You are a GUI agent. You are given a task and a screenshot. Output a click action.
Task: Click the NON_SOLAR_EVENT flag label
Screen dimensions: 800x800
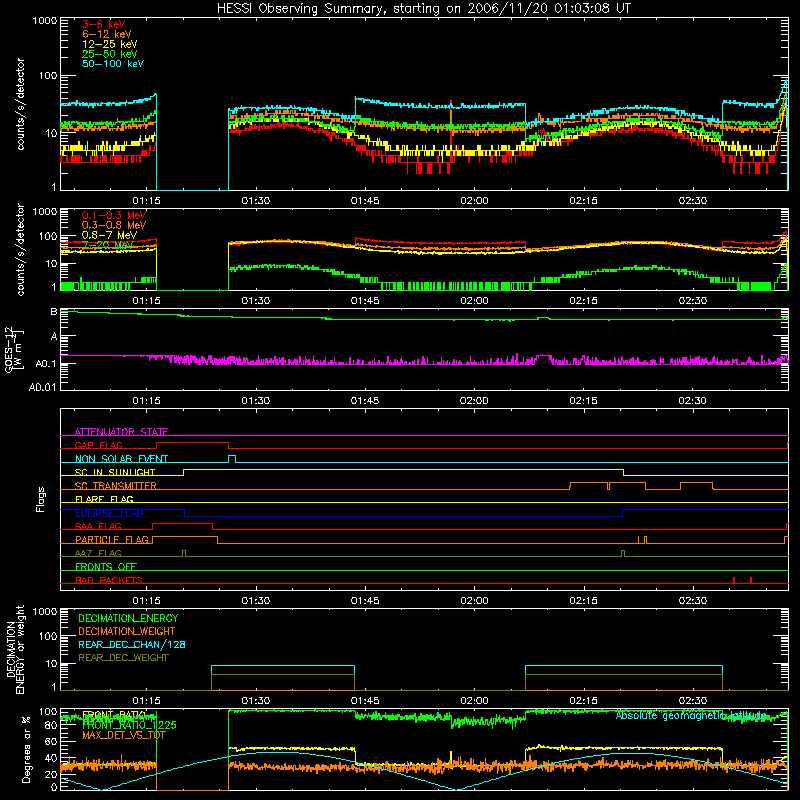[121, 459]
